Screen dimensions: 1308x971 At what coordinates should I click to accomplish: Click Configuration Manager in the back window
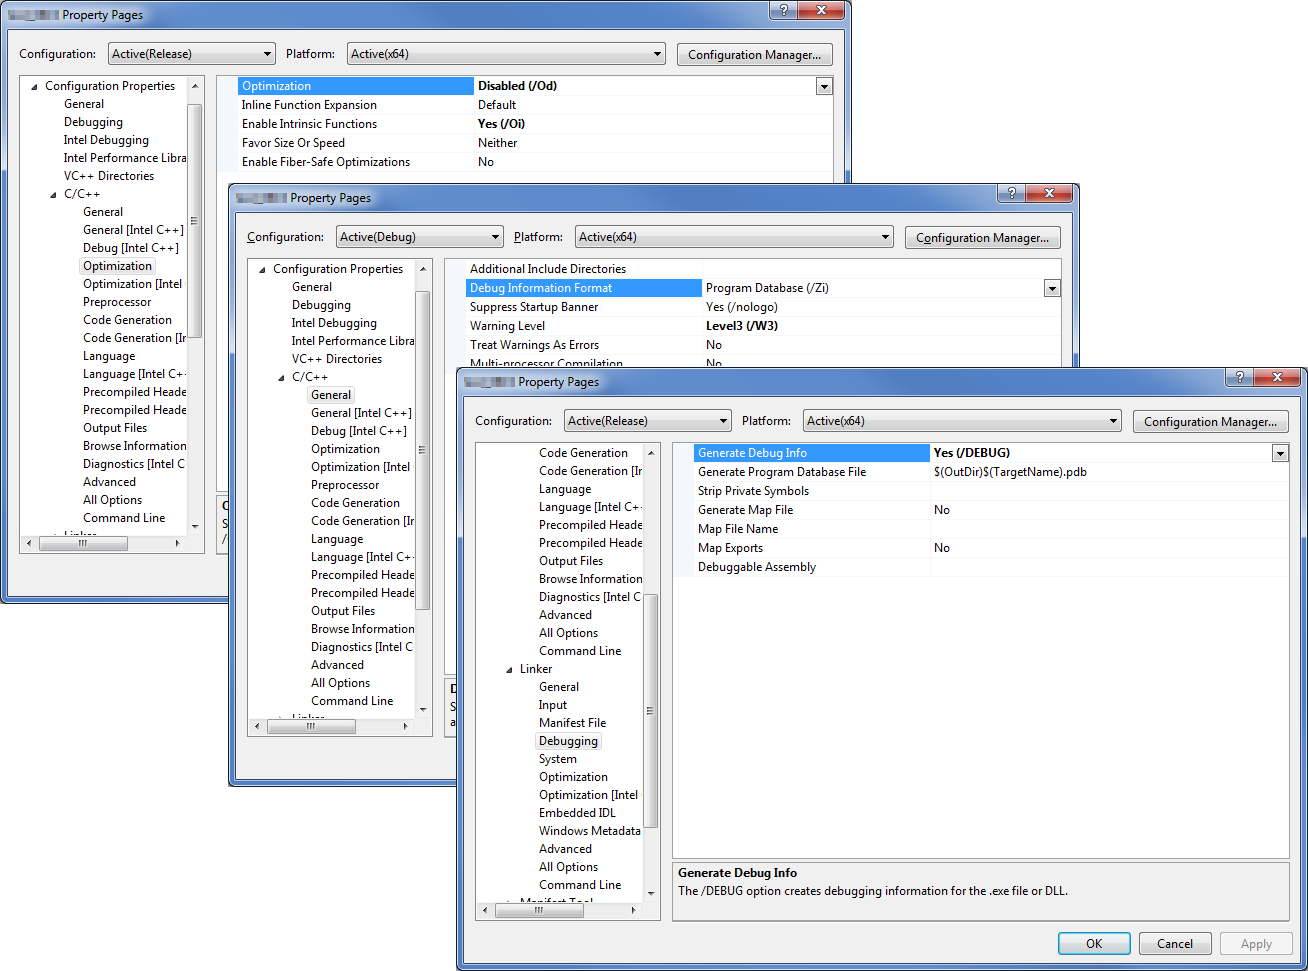point(754,55)
